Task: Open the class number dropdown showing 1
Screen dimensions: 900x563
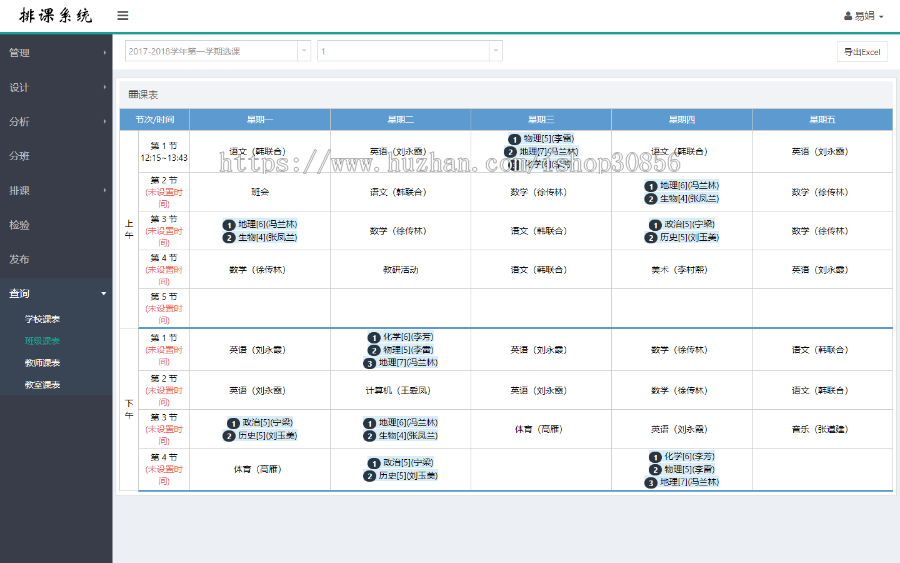Action: (409, 51)
